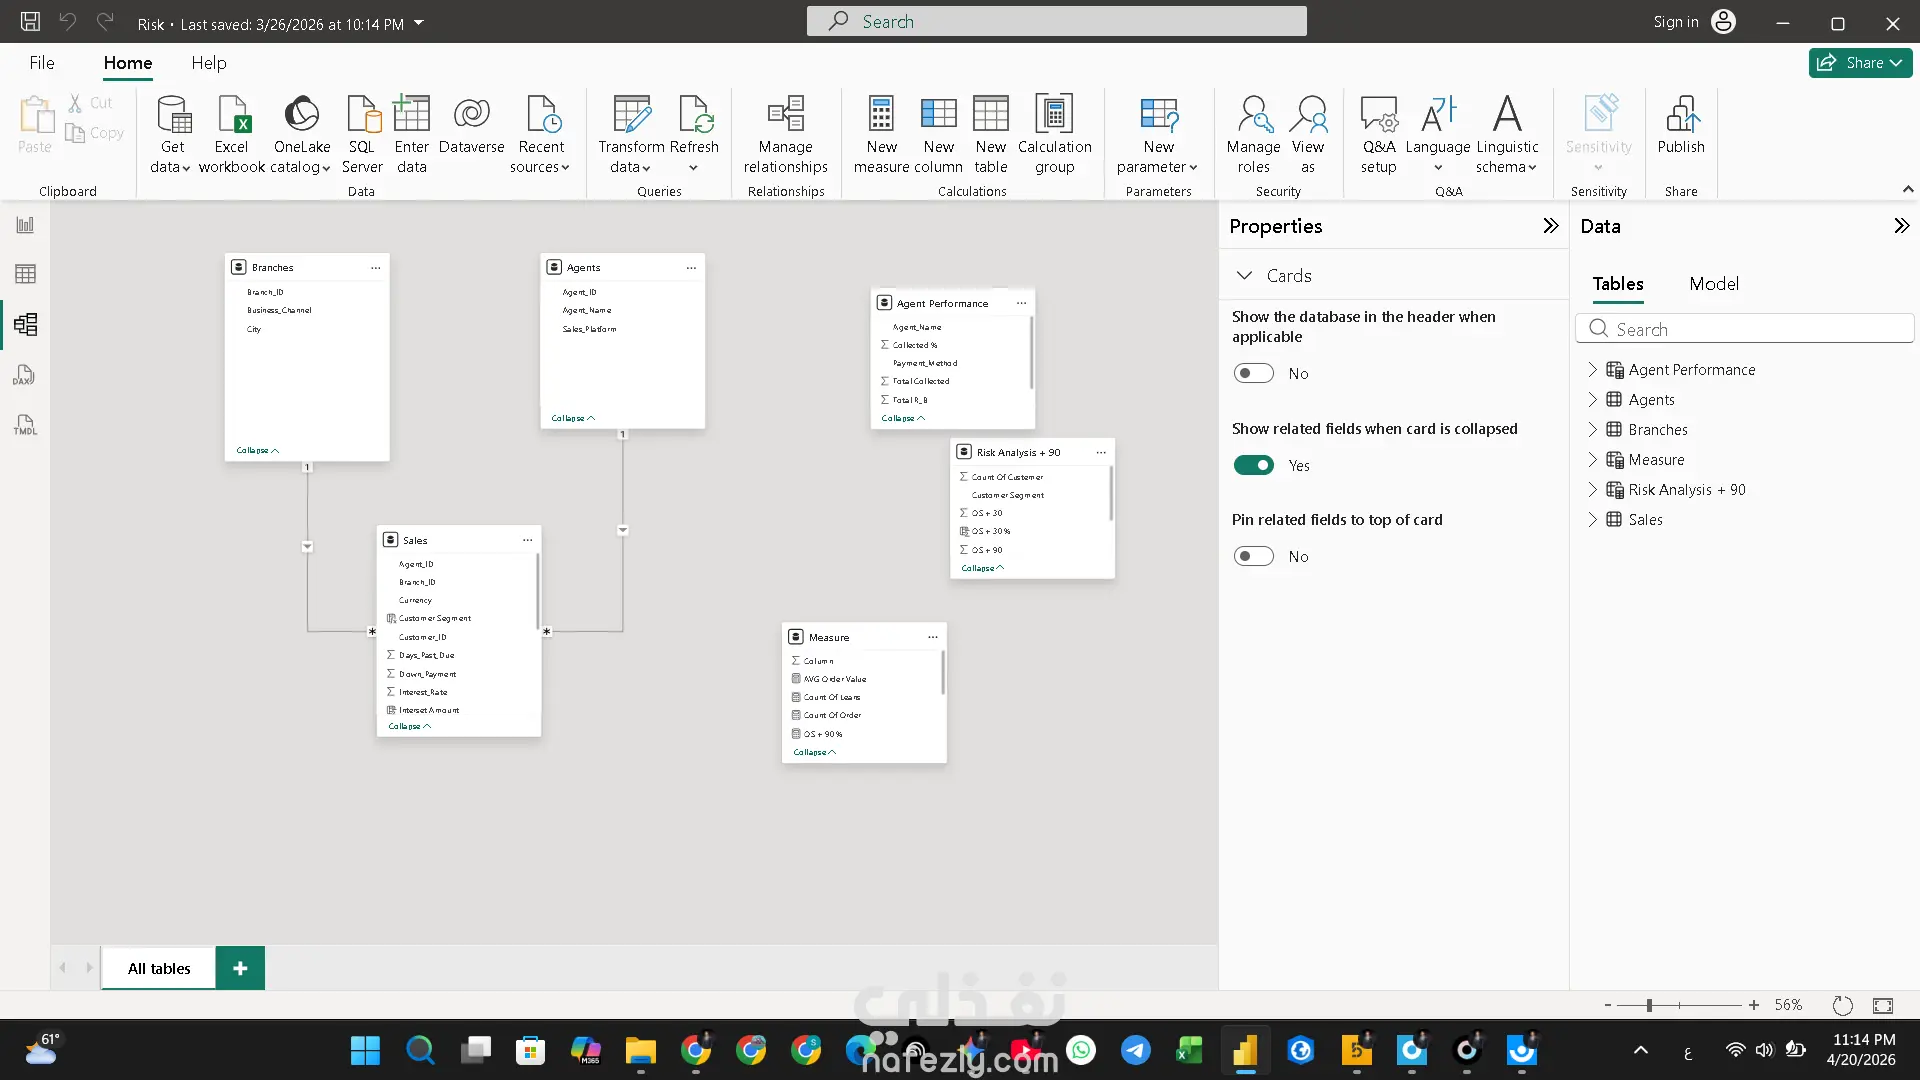
Task: Add a new layout tab
Action: pos(240,968)
